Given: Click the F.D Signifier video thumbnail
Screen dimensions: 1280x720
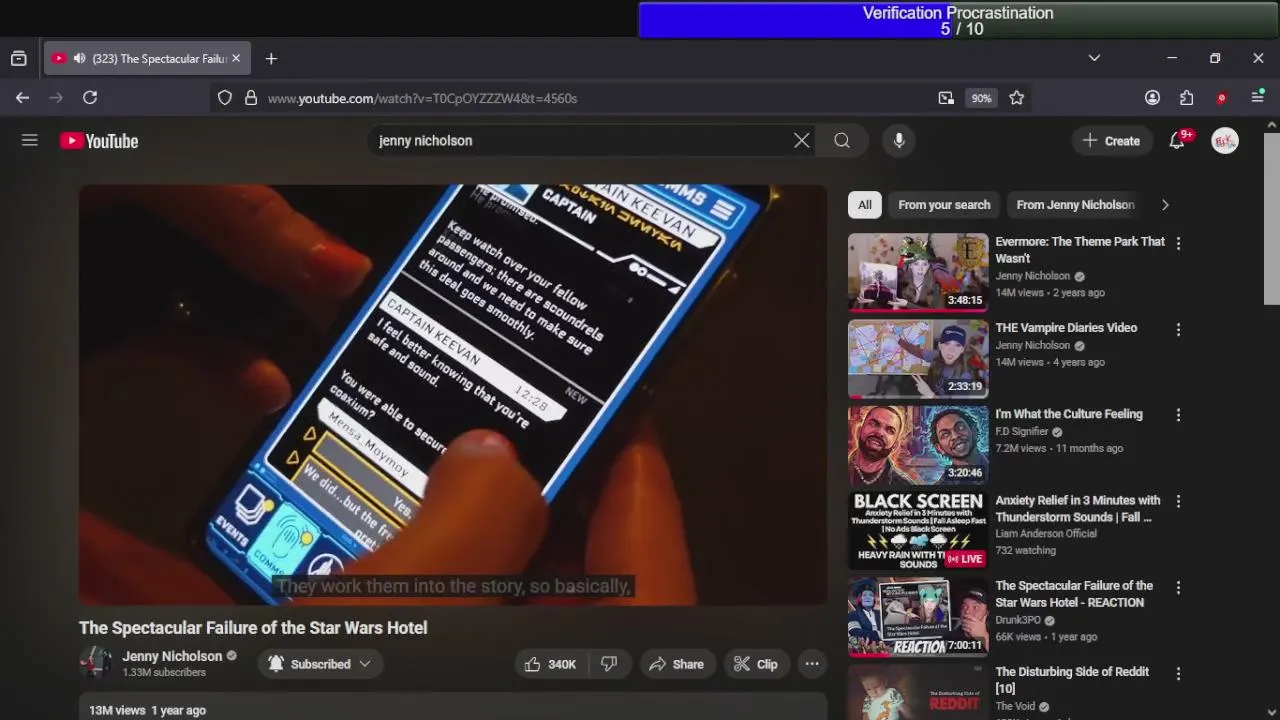Looking at the screenshot, I should point(918,445).
